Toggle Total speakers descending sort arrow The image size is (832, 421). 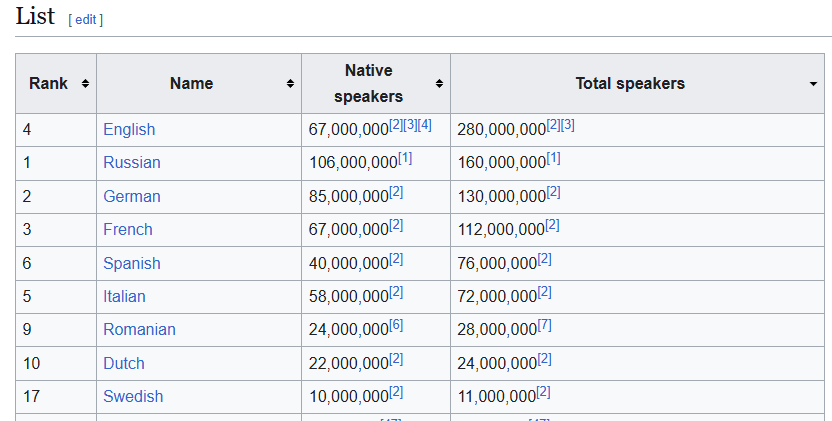(x=813, y=84)
